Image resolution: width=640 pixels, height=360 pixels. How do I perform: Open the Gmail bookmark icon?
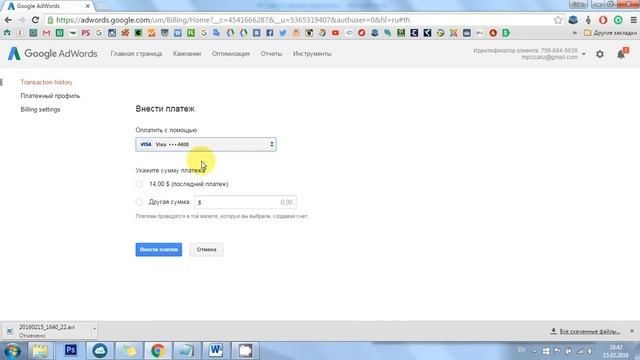tap(46, 33)
